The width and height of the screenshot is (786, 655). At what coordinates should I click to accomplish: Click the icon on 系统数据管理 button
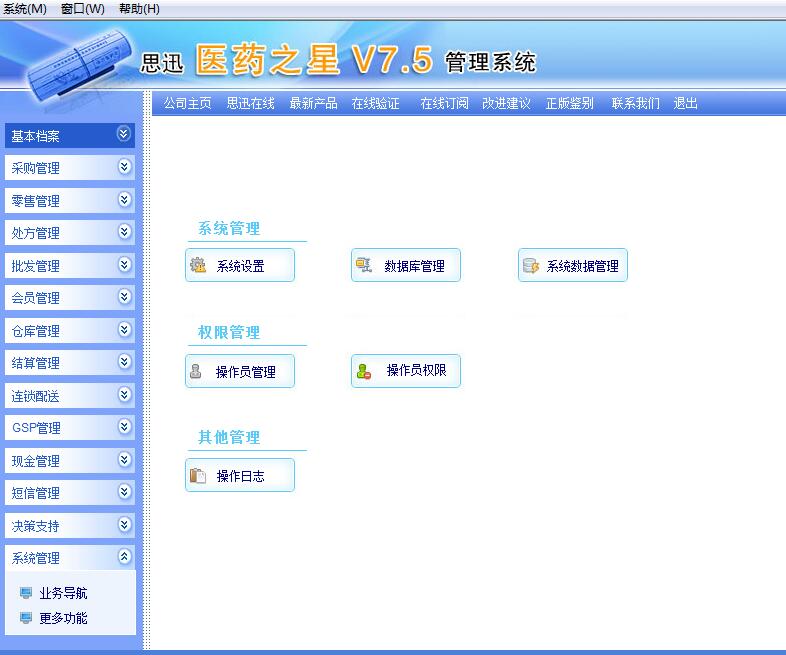point(530,265)
